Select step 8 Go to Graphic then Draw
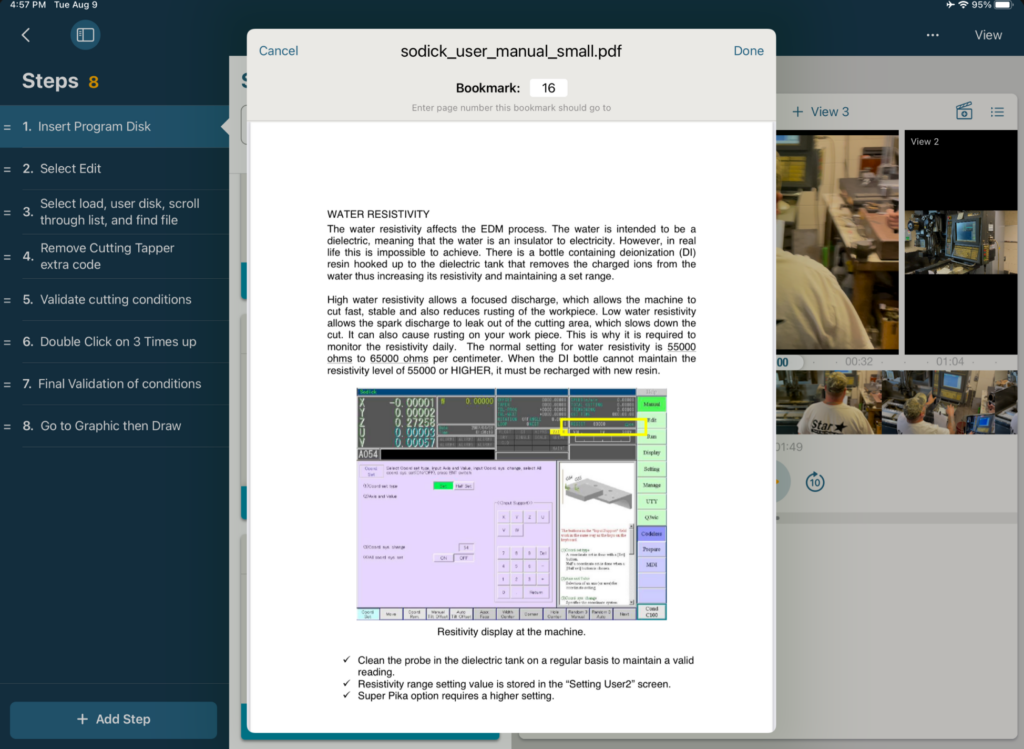The image size is (1024, 749). [114, 426]
